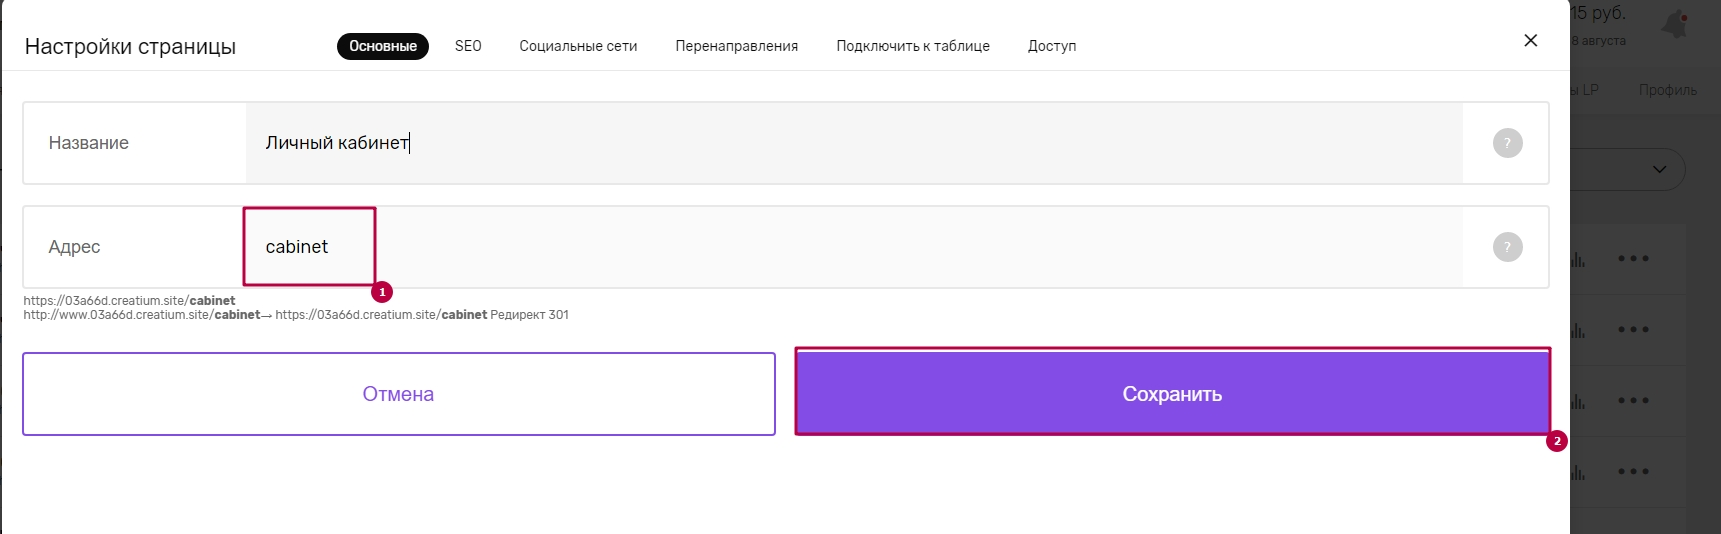Click the Отмена button
This screenshot has width=1721, height=534.
click(x=399, y=394)
